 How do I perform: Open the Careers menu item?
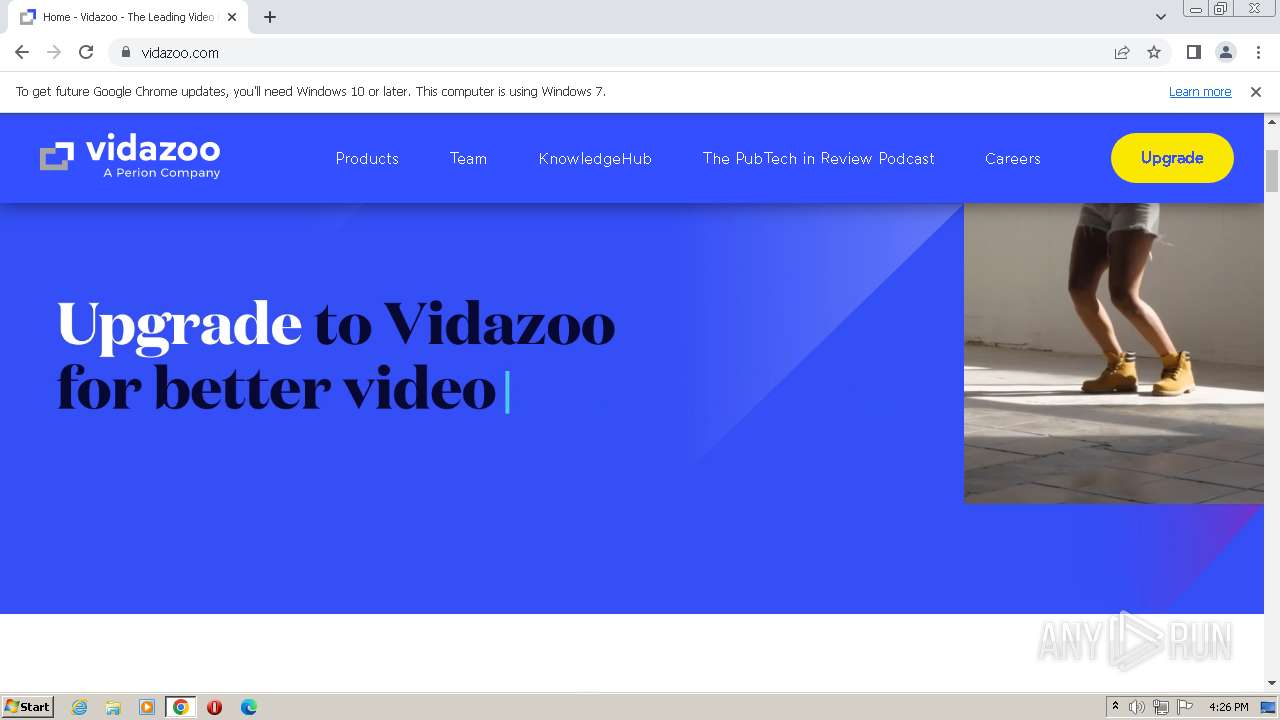(1012, 158)
